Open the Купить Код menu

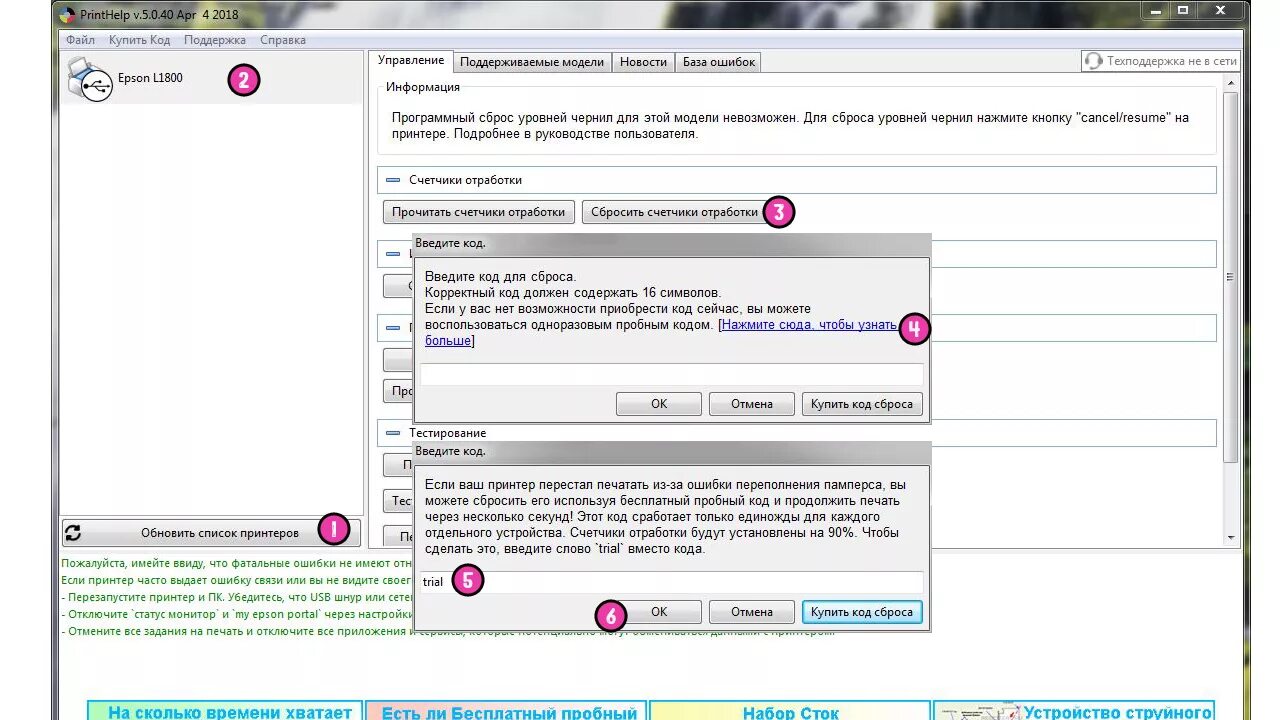point(139,40)
